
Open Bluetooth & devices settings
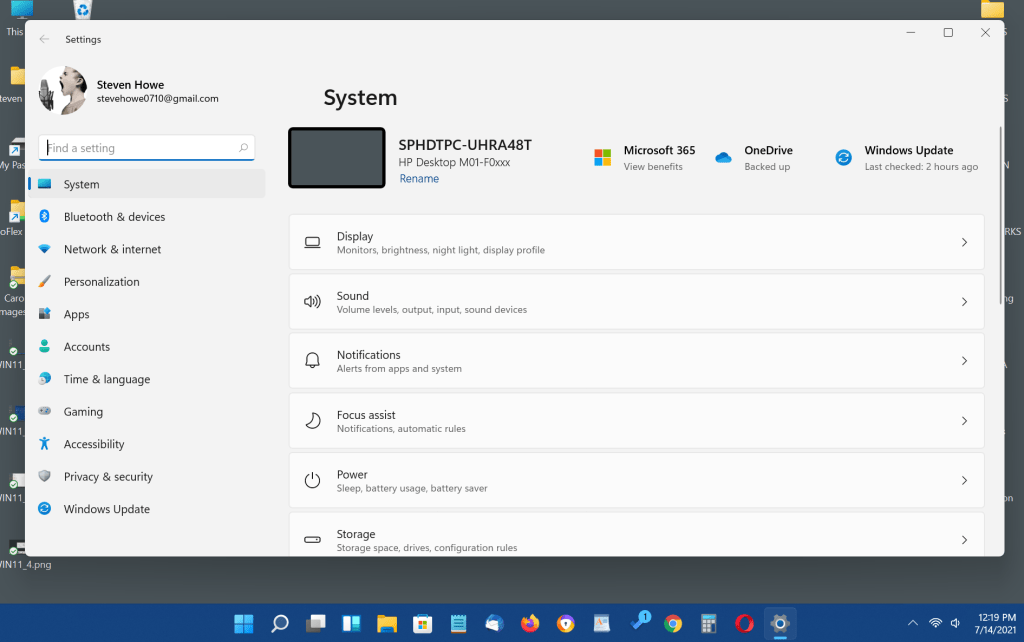(114, 217)
